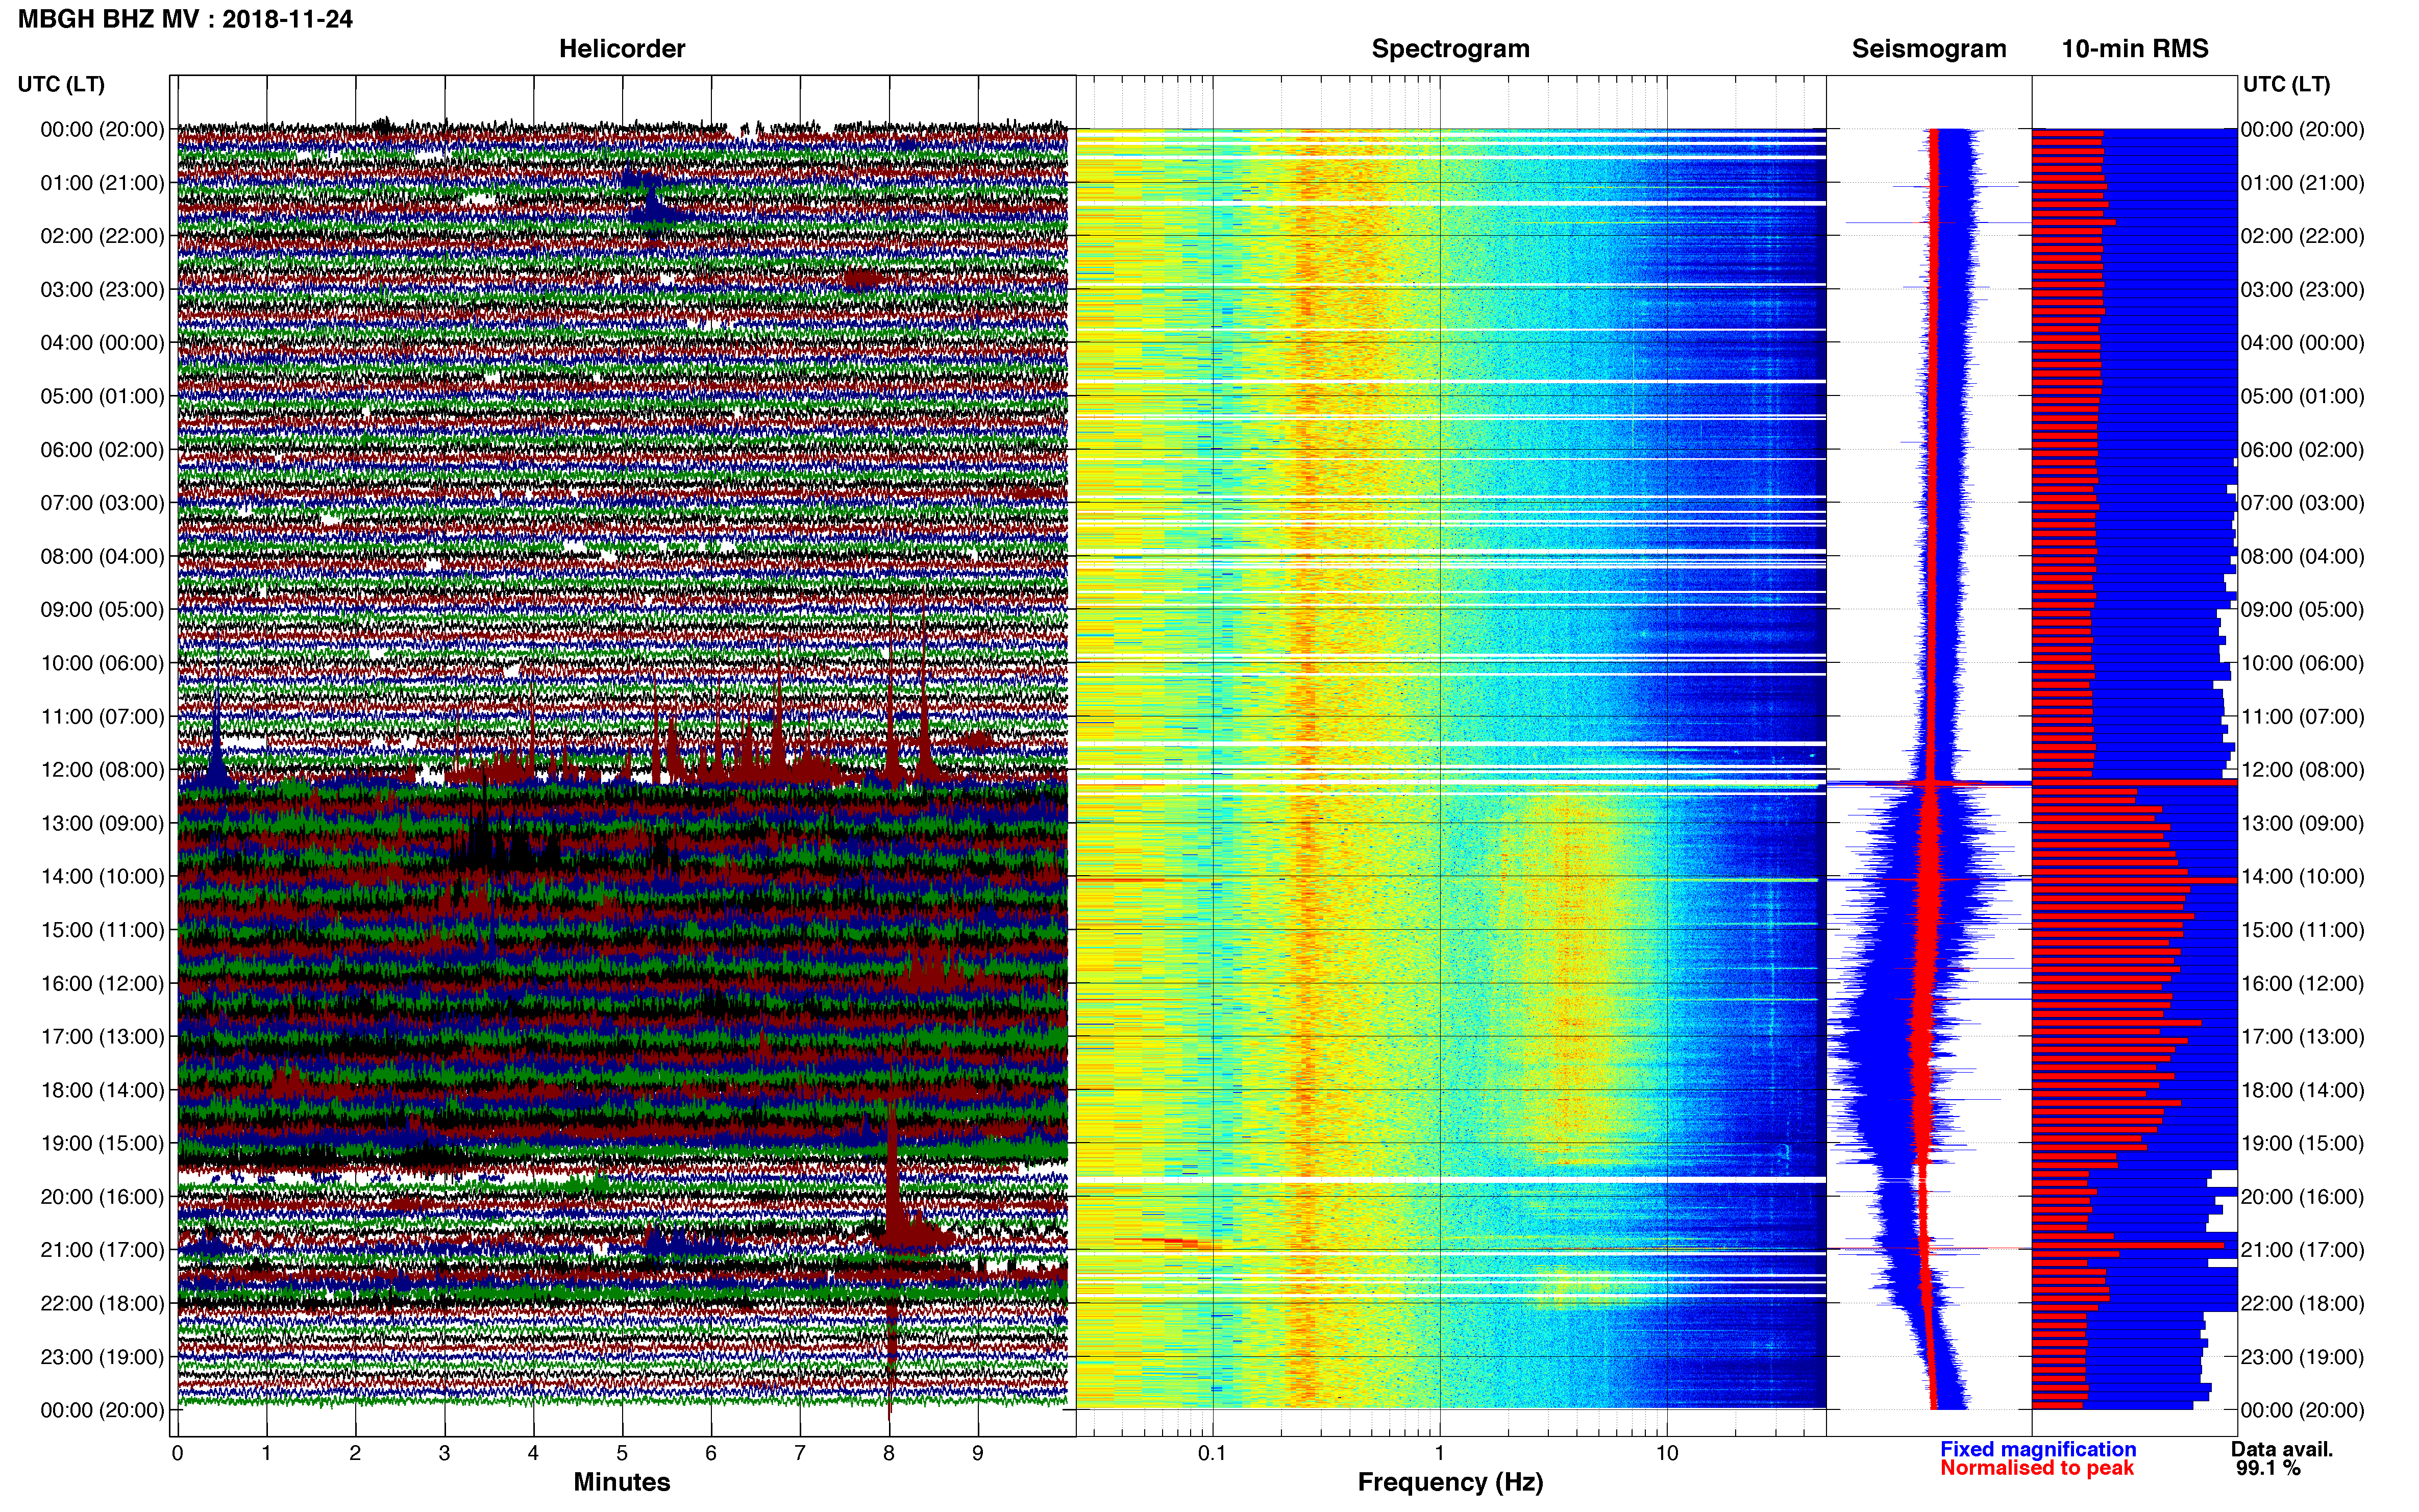Viewport: 2419px width, 1512px height.
Task: Click the 20:00 (16:00) label on the RMS axis
Action: tap(2303, 1196)
